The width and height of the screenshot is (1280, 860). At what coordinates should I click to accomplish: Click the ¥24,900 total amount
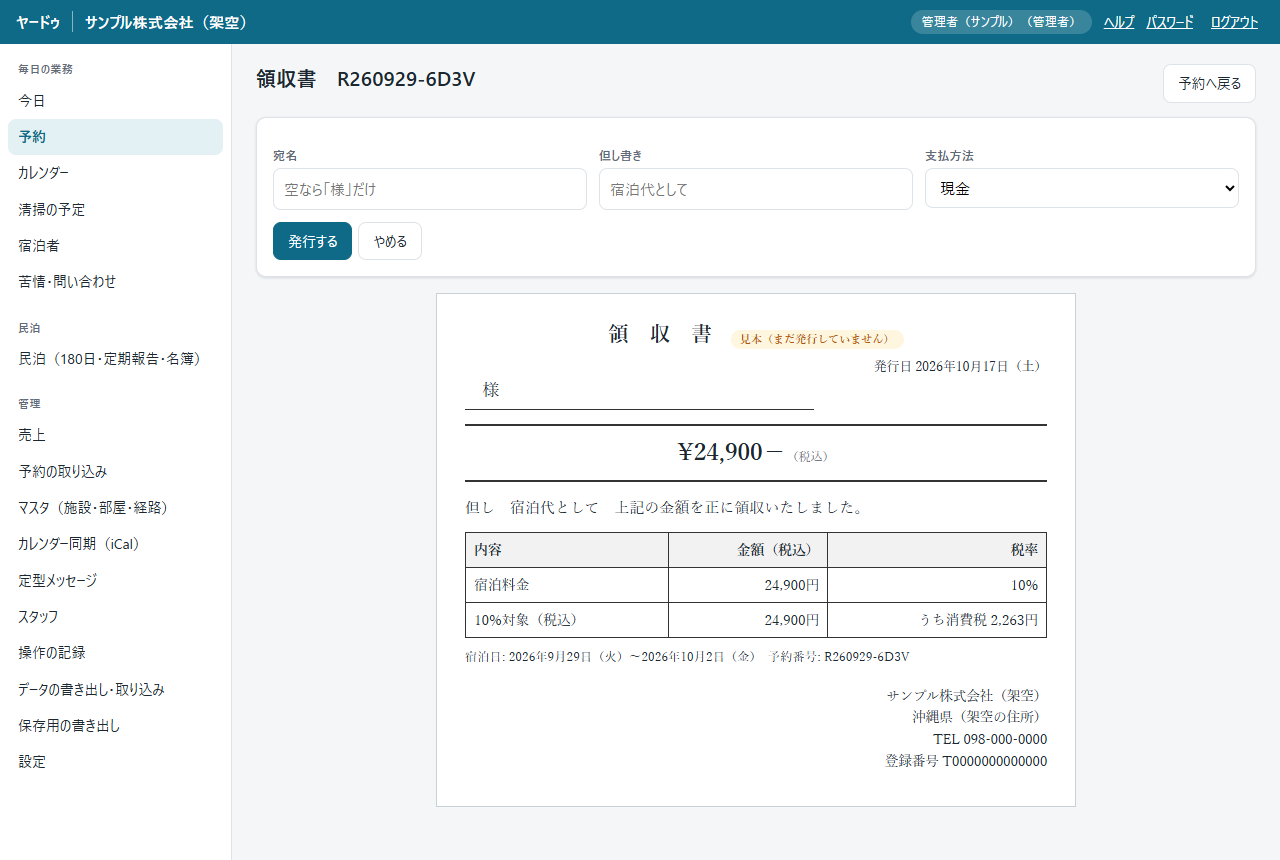click(x=731, y=452)
